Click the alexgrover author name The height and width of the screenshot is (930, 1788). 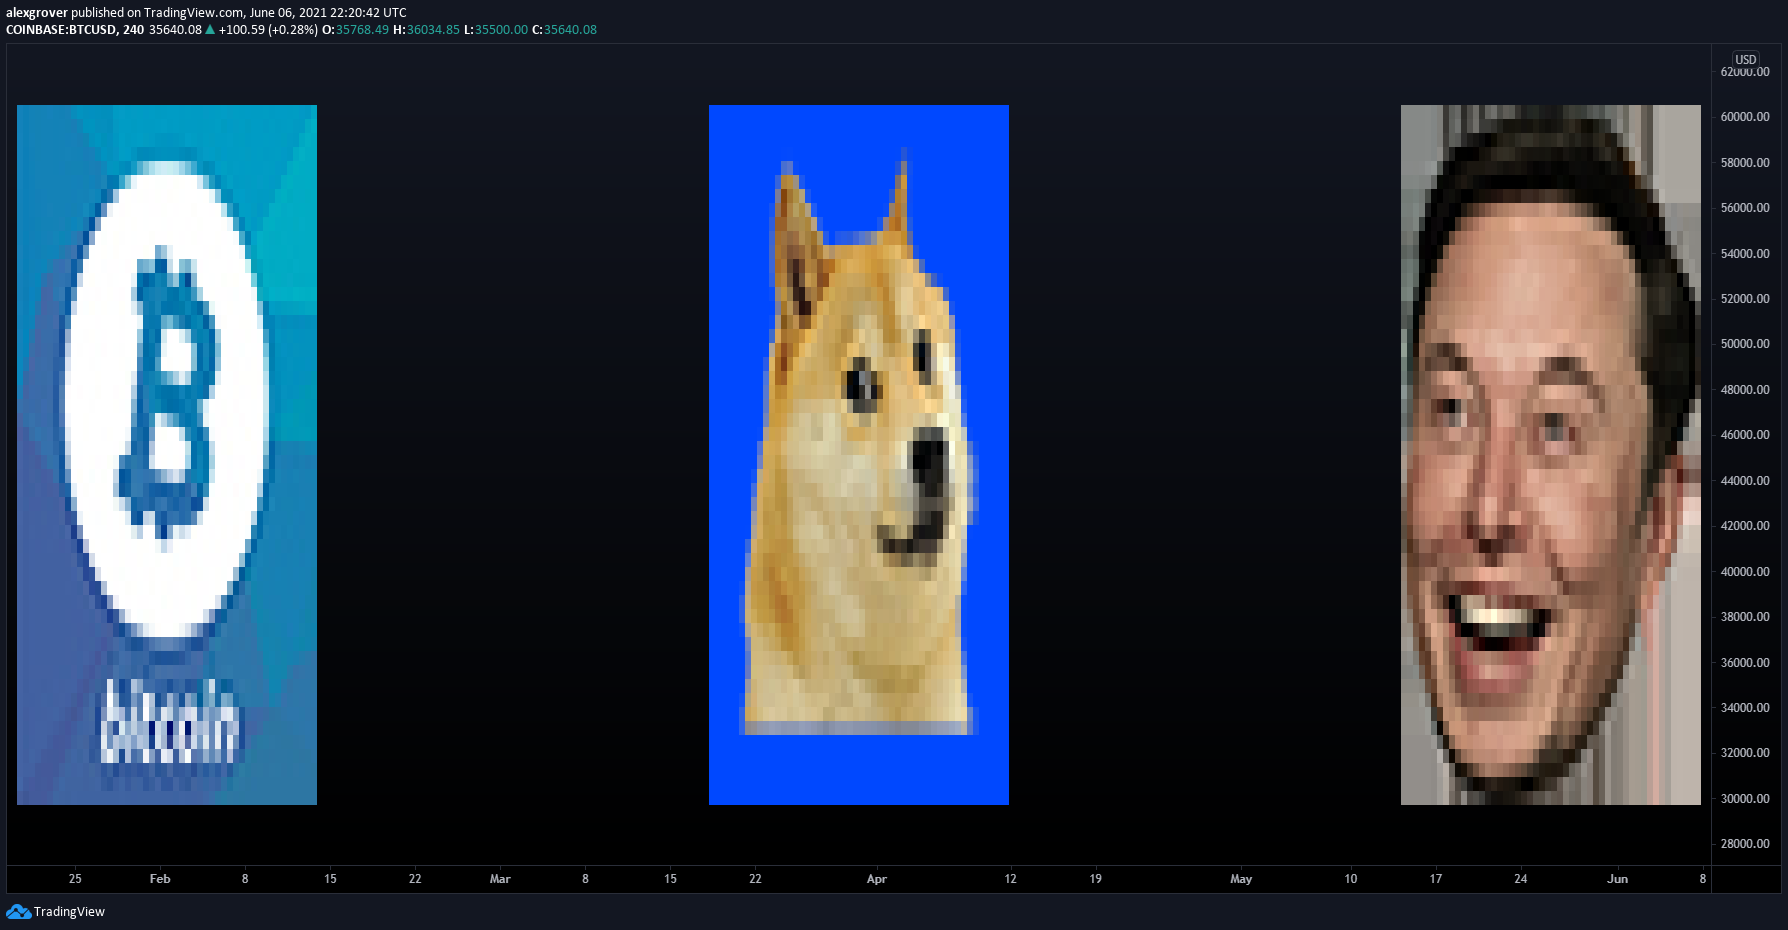(36, 13)
